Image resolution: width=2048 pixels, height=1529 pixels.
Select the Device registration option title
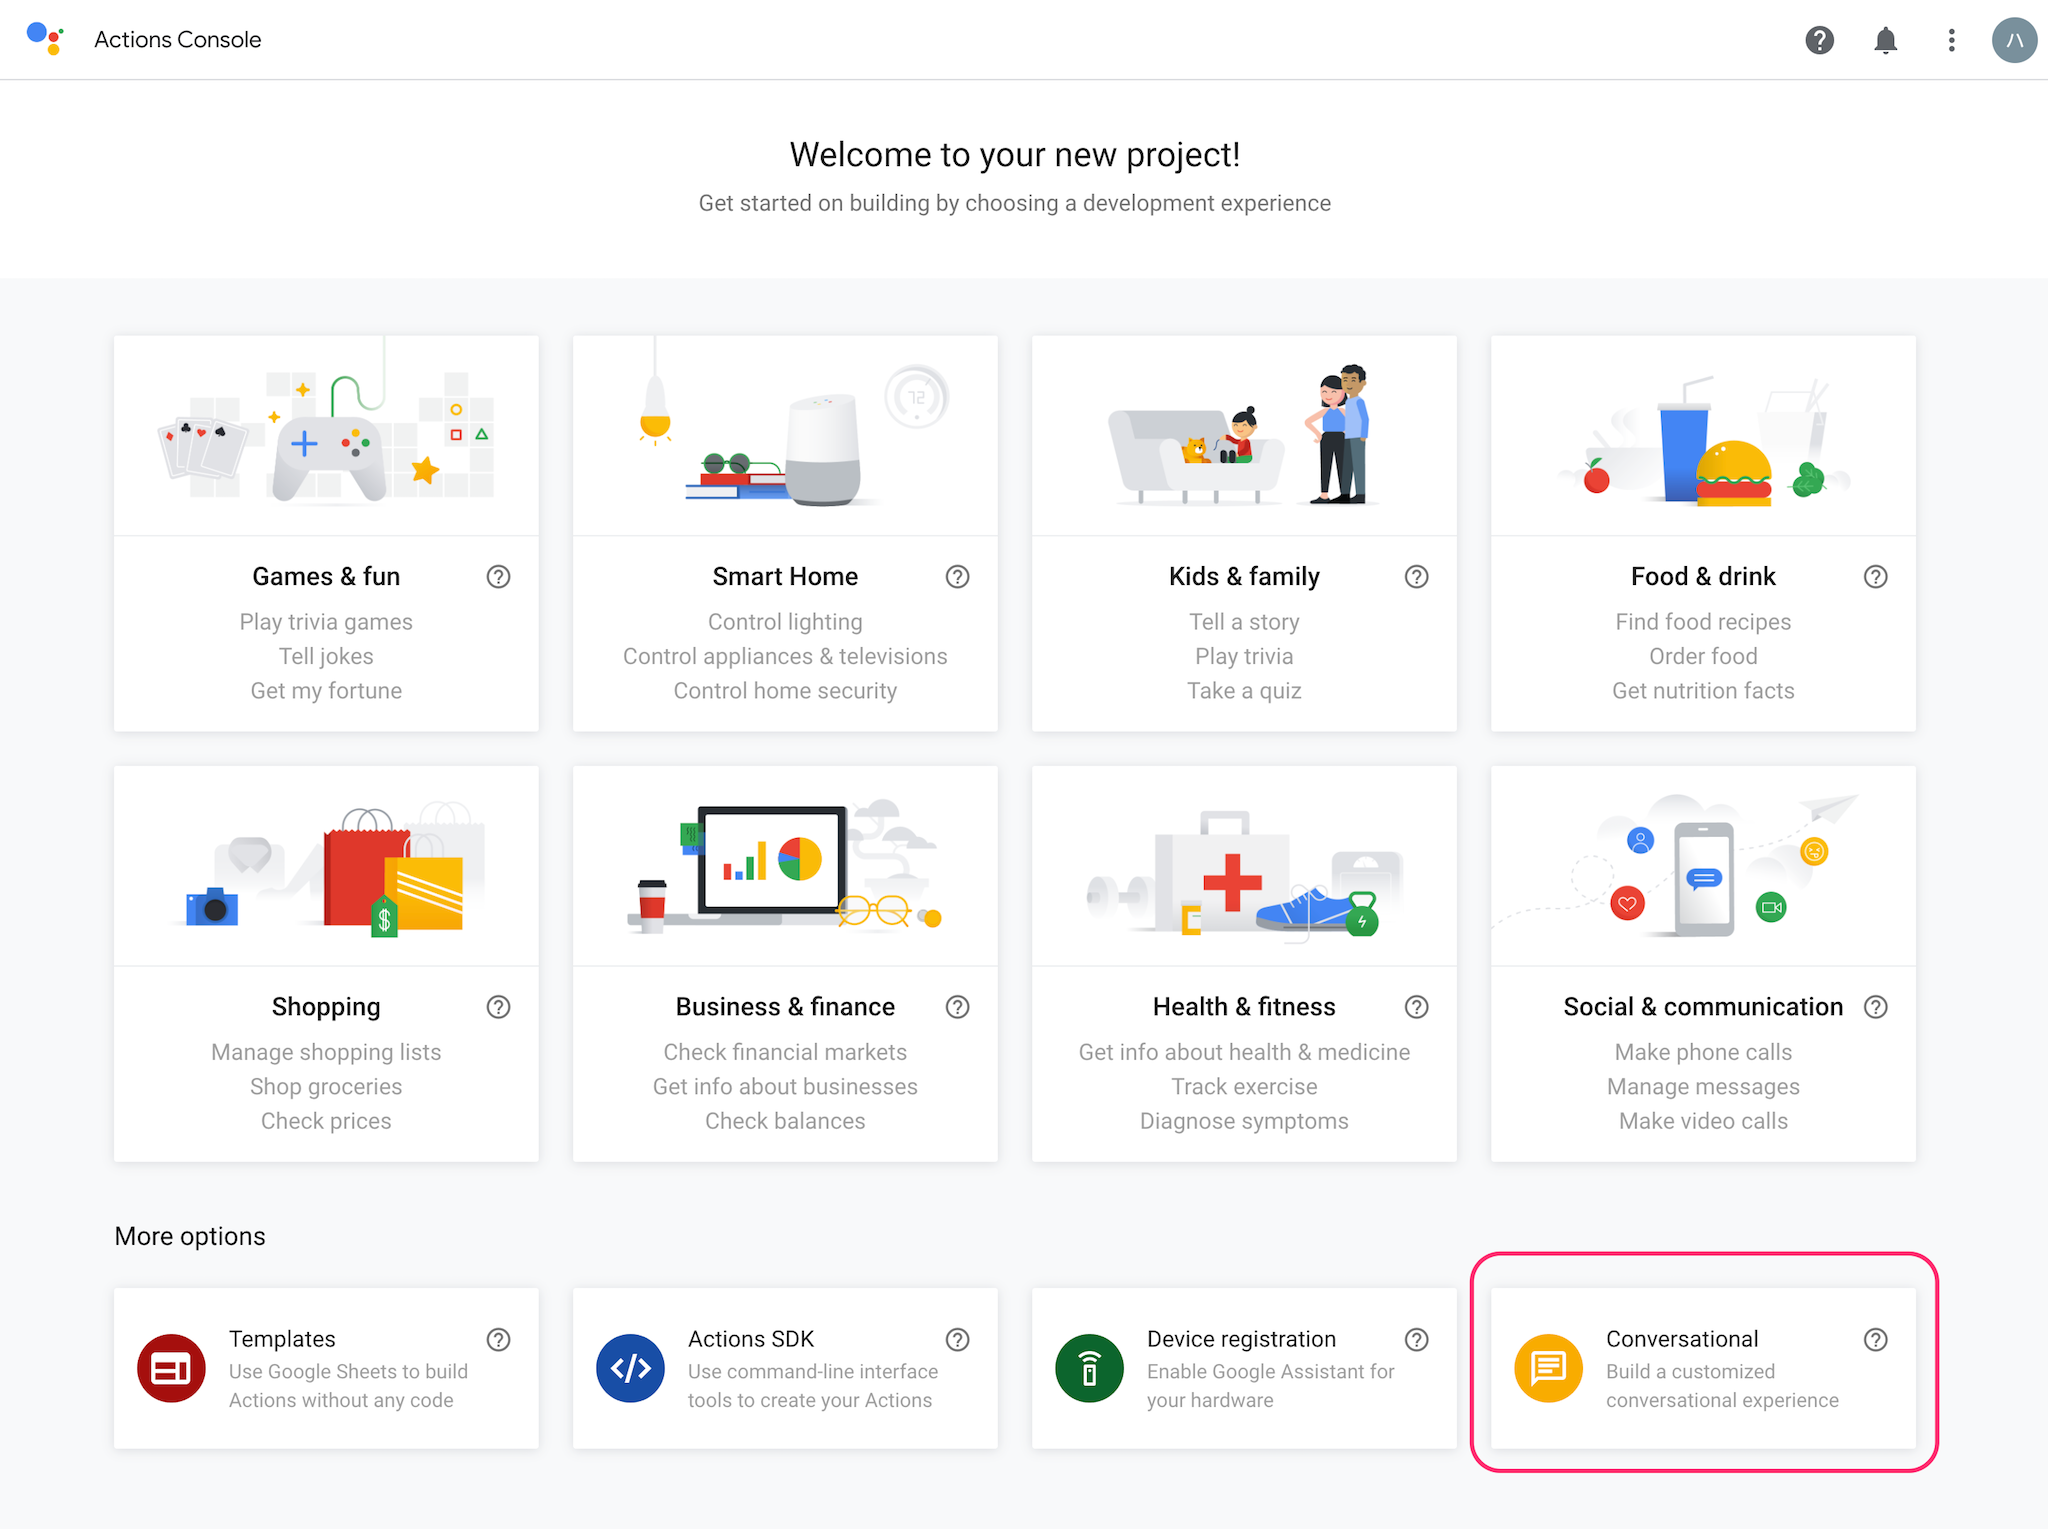click(1241, 1339)
